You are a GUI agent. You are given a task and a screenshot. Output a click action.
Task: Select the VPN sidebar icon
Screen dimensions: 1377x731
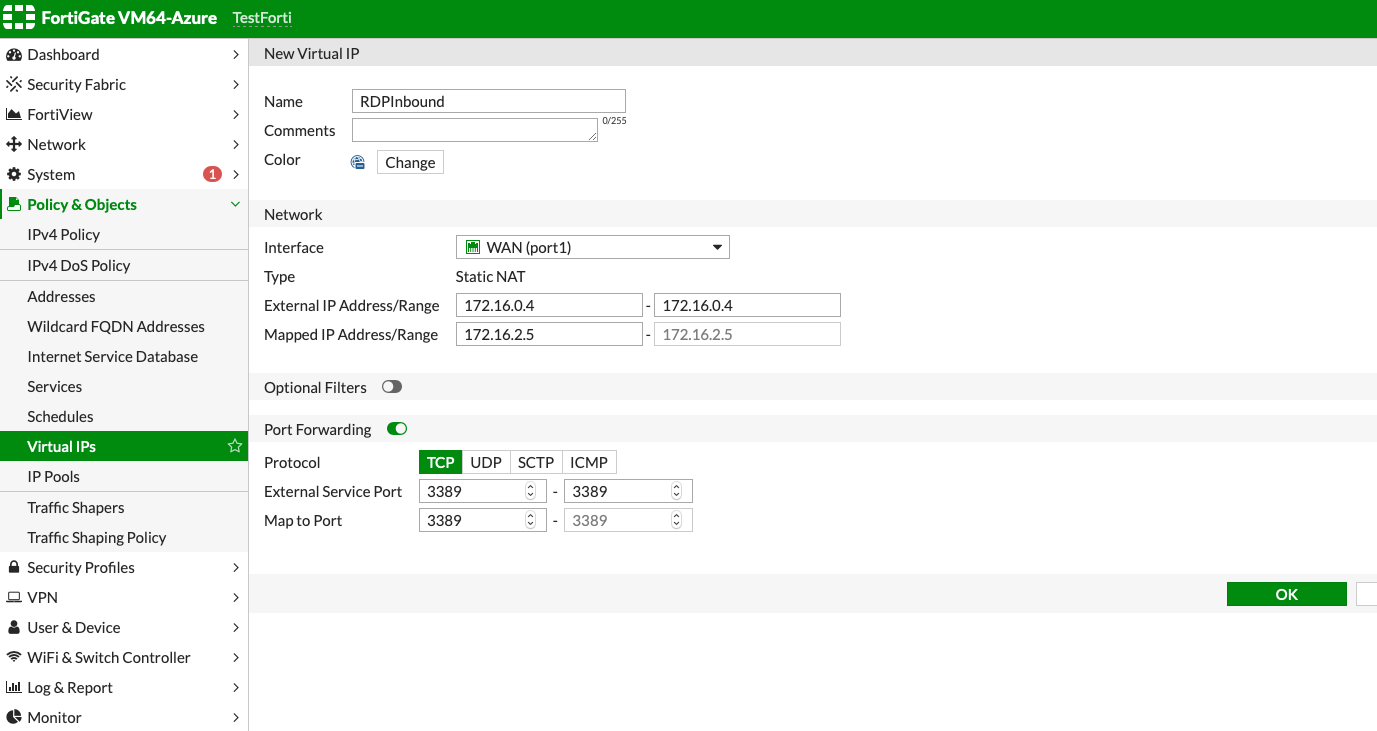(x=13, y=597)
